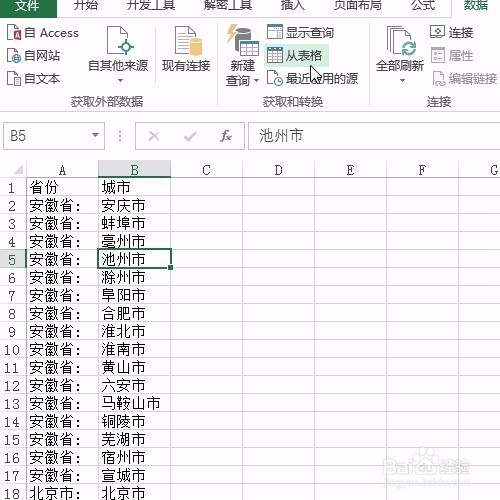The image size is (500, 500).
Task: Show queries (显示查询)
Action: pos(300,32)
